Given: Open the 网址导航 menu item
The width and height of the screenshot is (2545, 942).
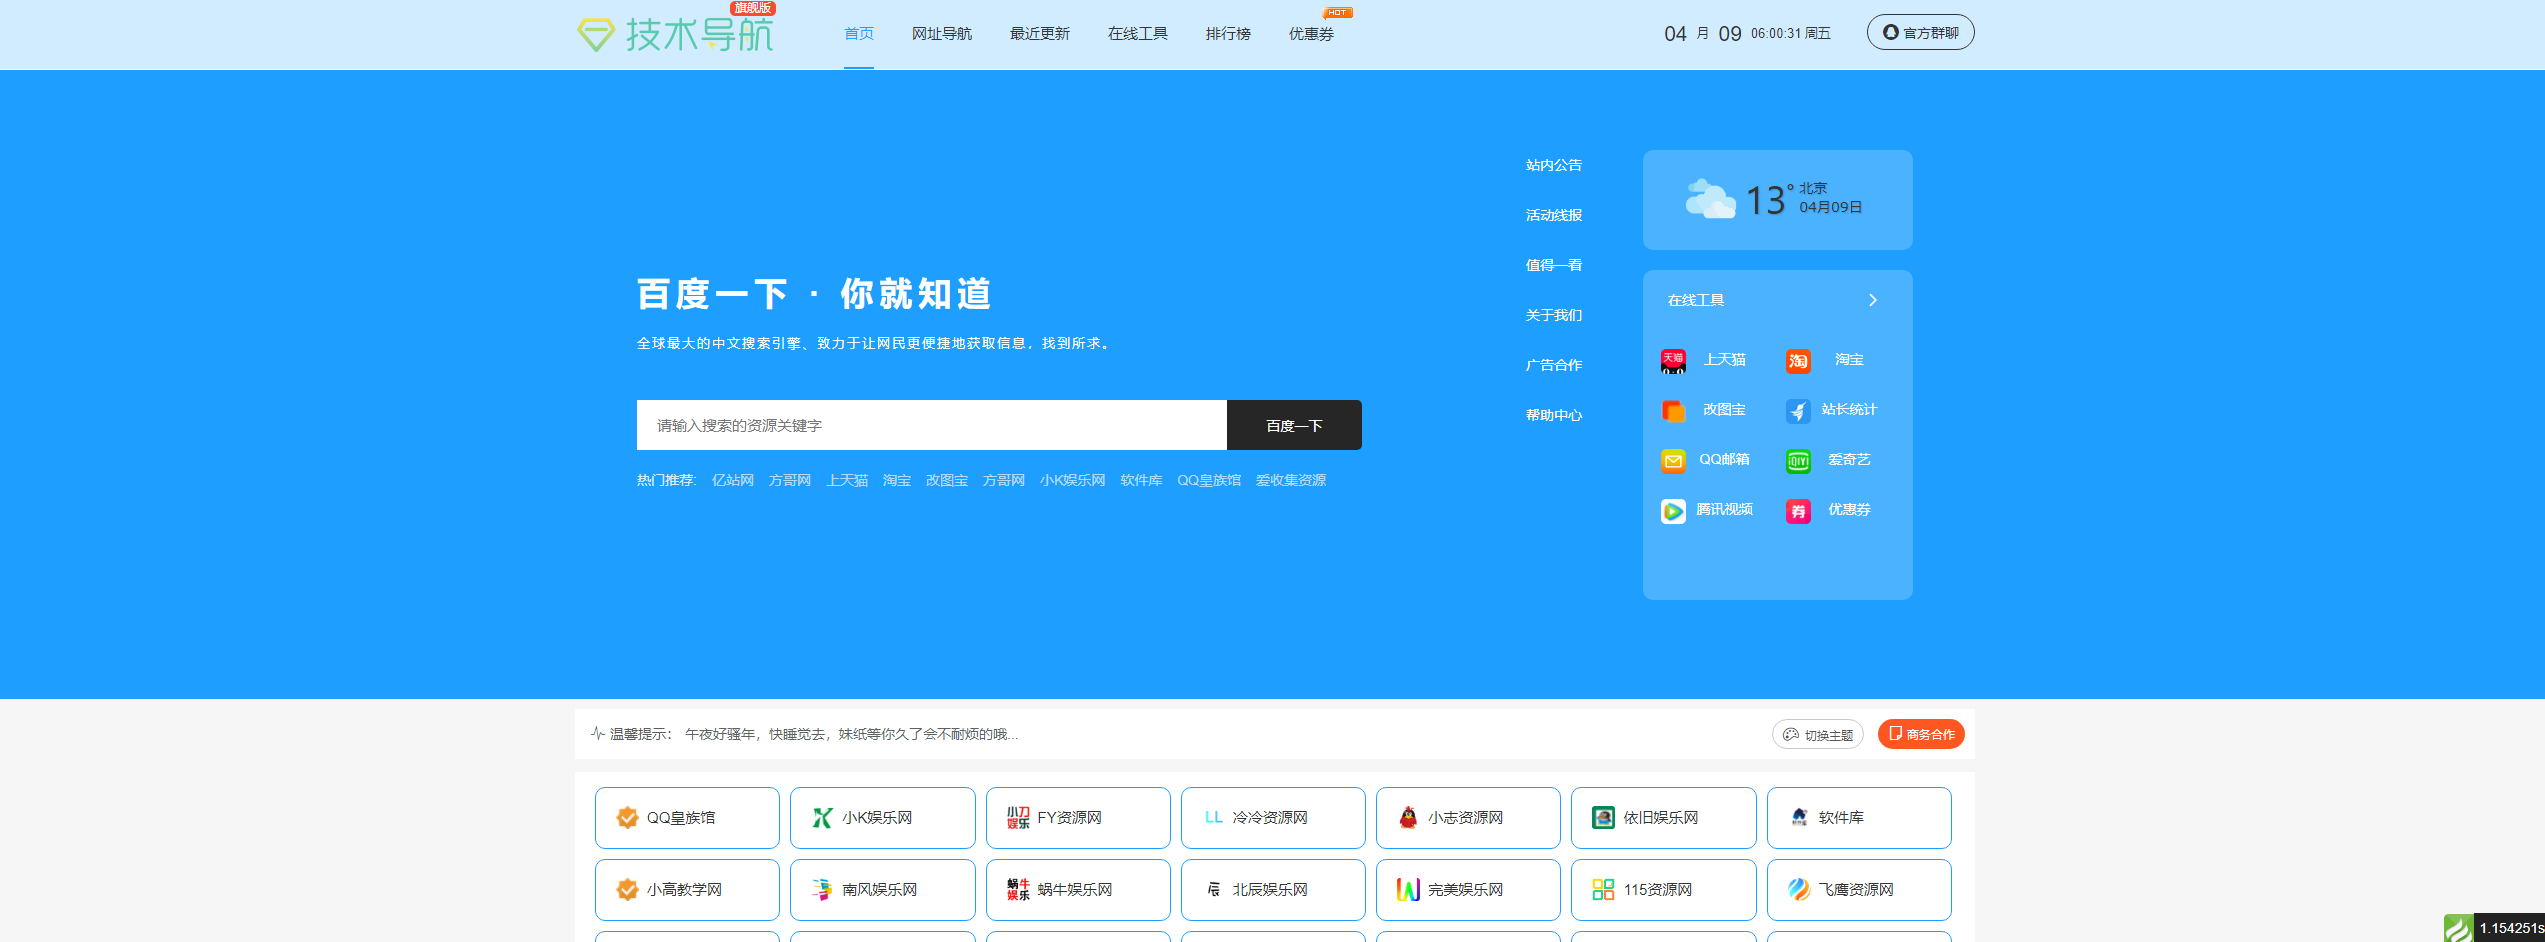Looking at the screenshot, I should pyautogui.click(x=942, y=34).
